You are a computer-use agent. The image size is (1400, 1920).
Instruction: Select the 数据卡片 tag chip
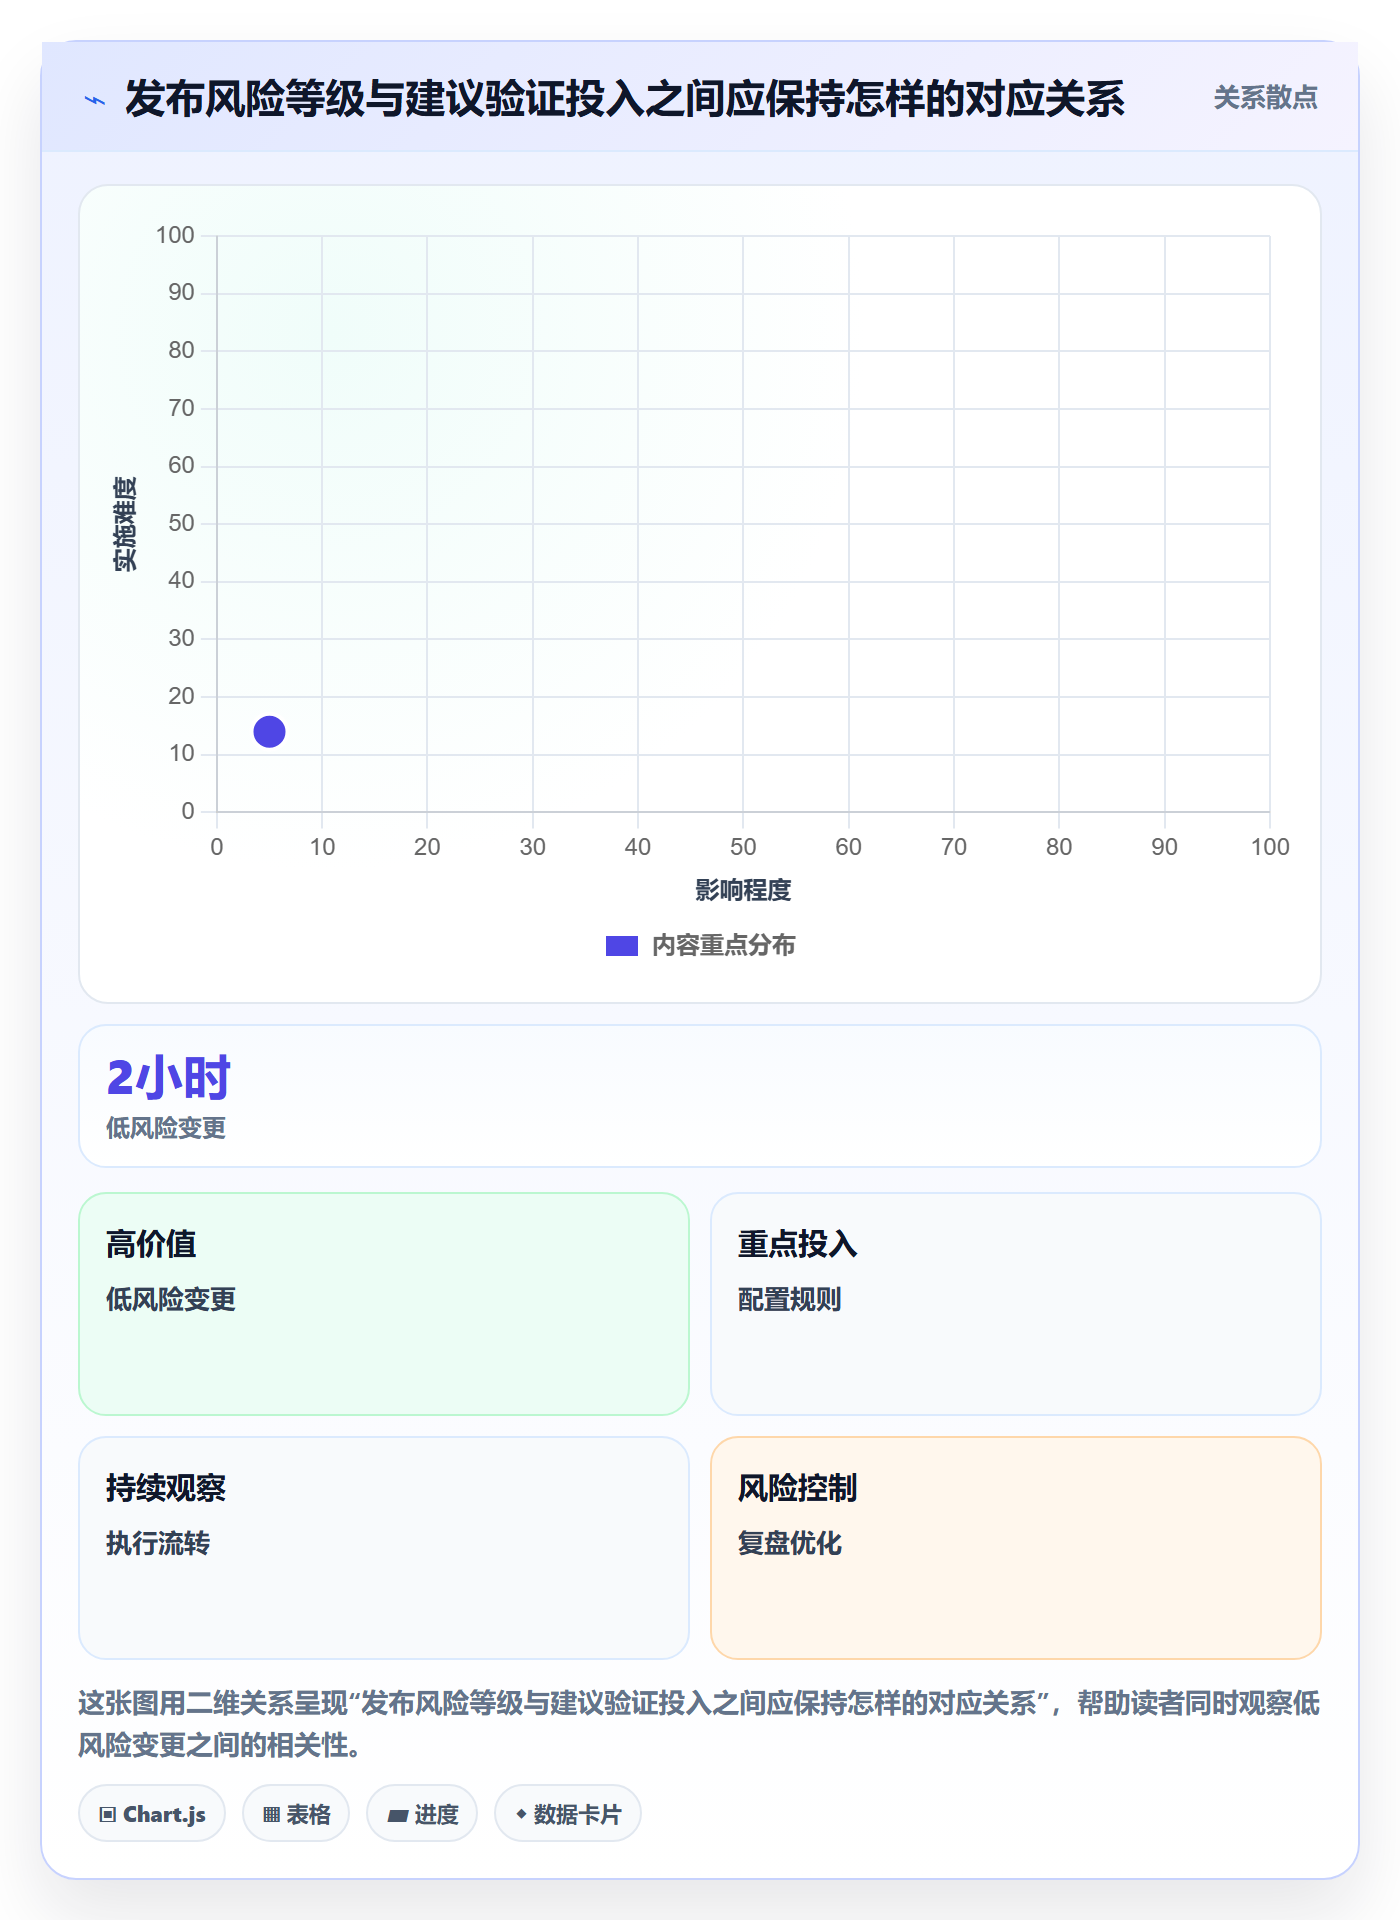pos(567,1814)
